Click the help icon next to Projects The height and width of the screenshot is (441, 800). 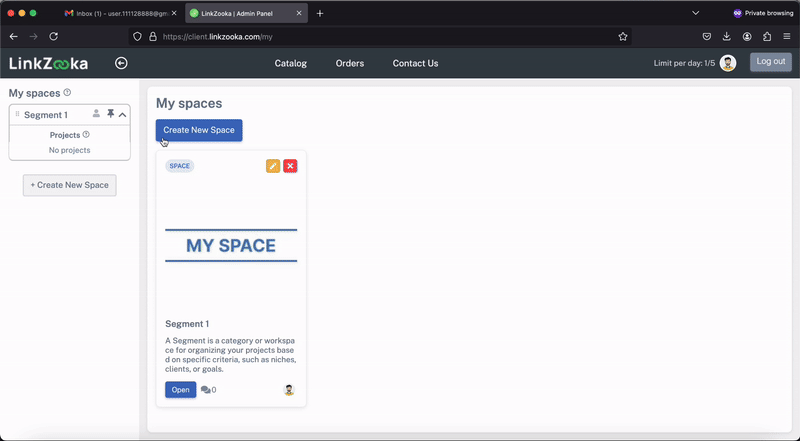coord(86,134)
